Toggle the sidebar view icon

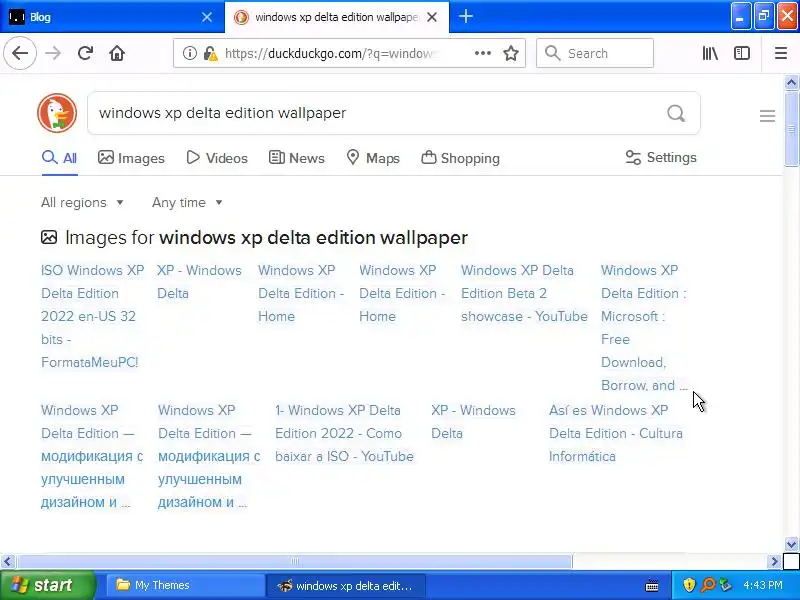742,53
